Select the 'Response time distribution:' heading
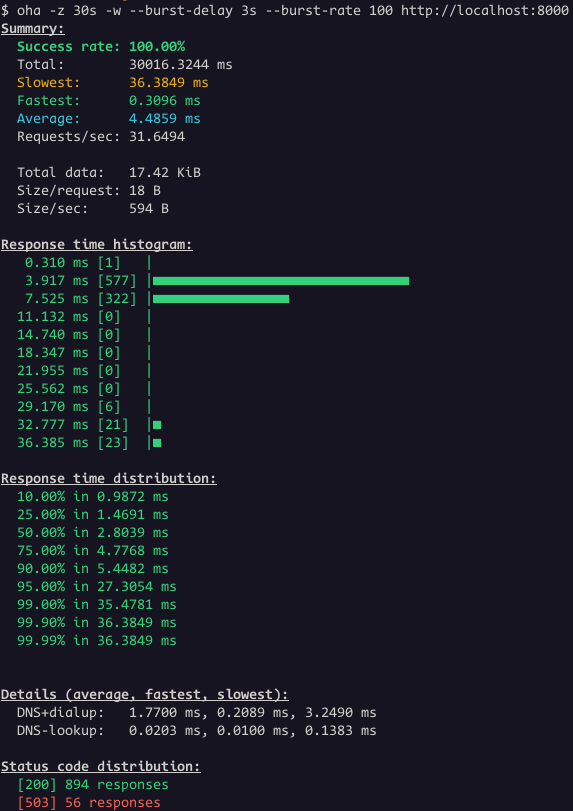The image size is (573, 811). (x=109, y=479)
